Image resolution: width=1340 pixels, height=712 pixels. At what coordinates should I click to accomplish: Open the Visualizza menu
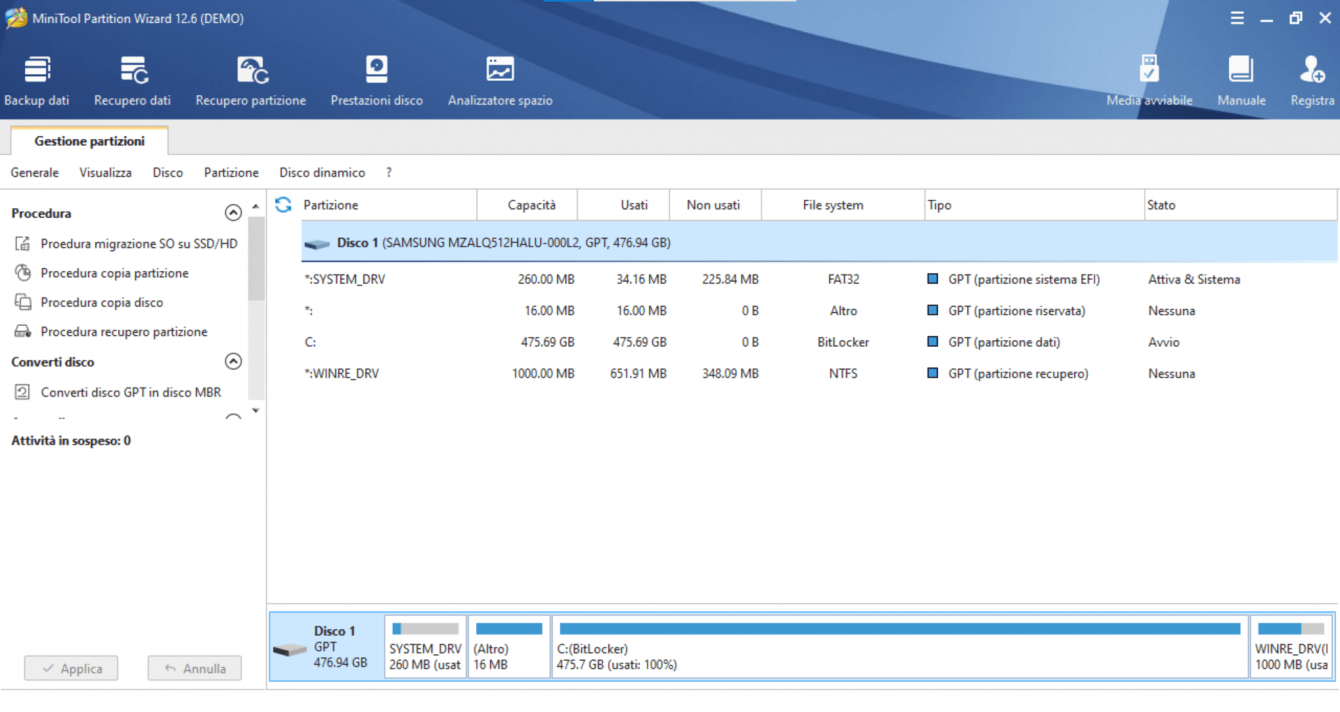106,173
